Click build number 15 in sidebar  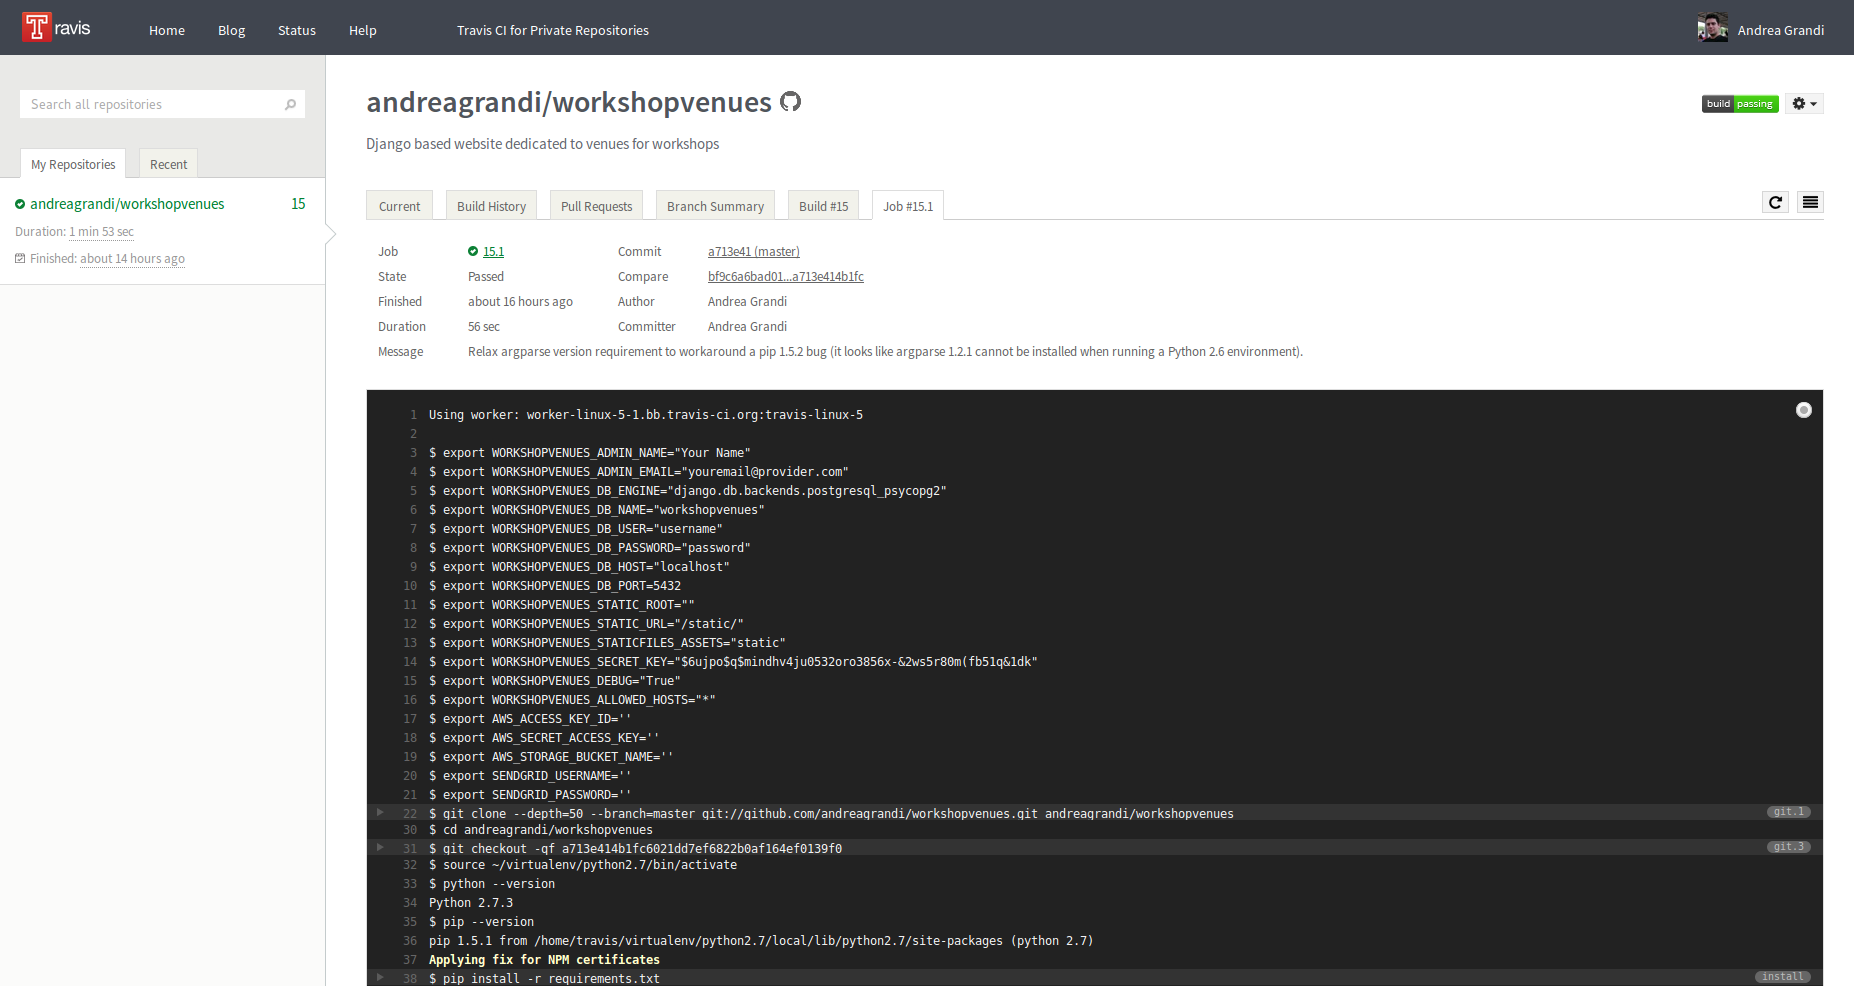(298, 204)
